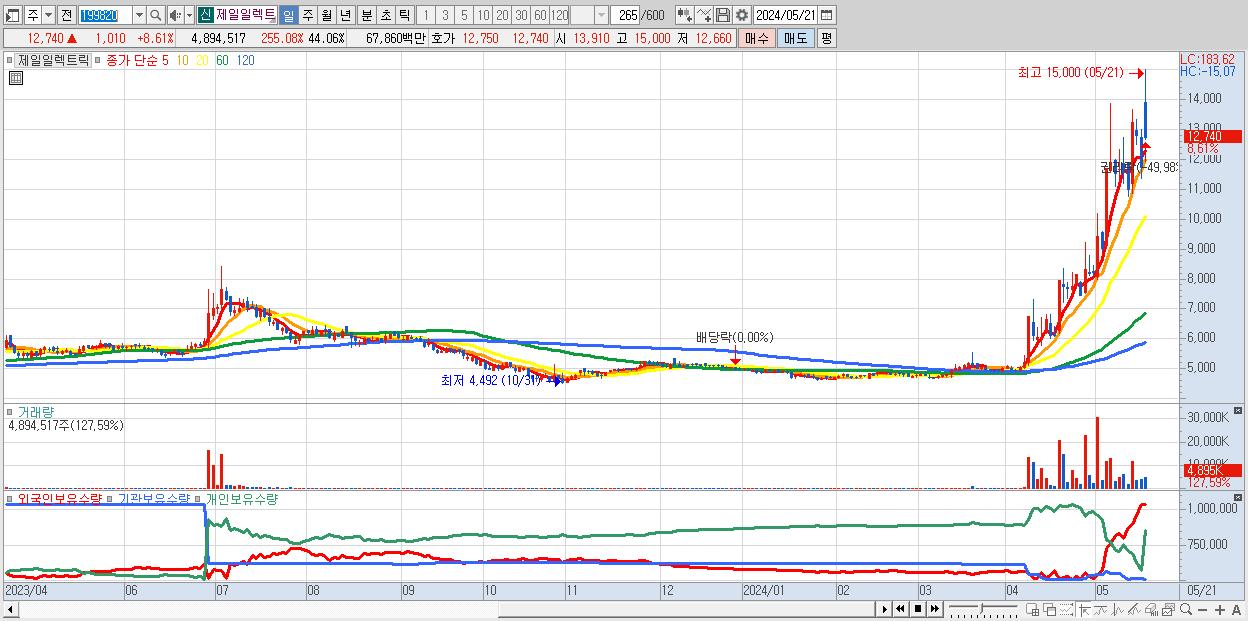Click the overlapping windows icon
The width and height of the screenshot is (1248, 621).
pos(1050,609)
